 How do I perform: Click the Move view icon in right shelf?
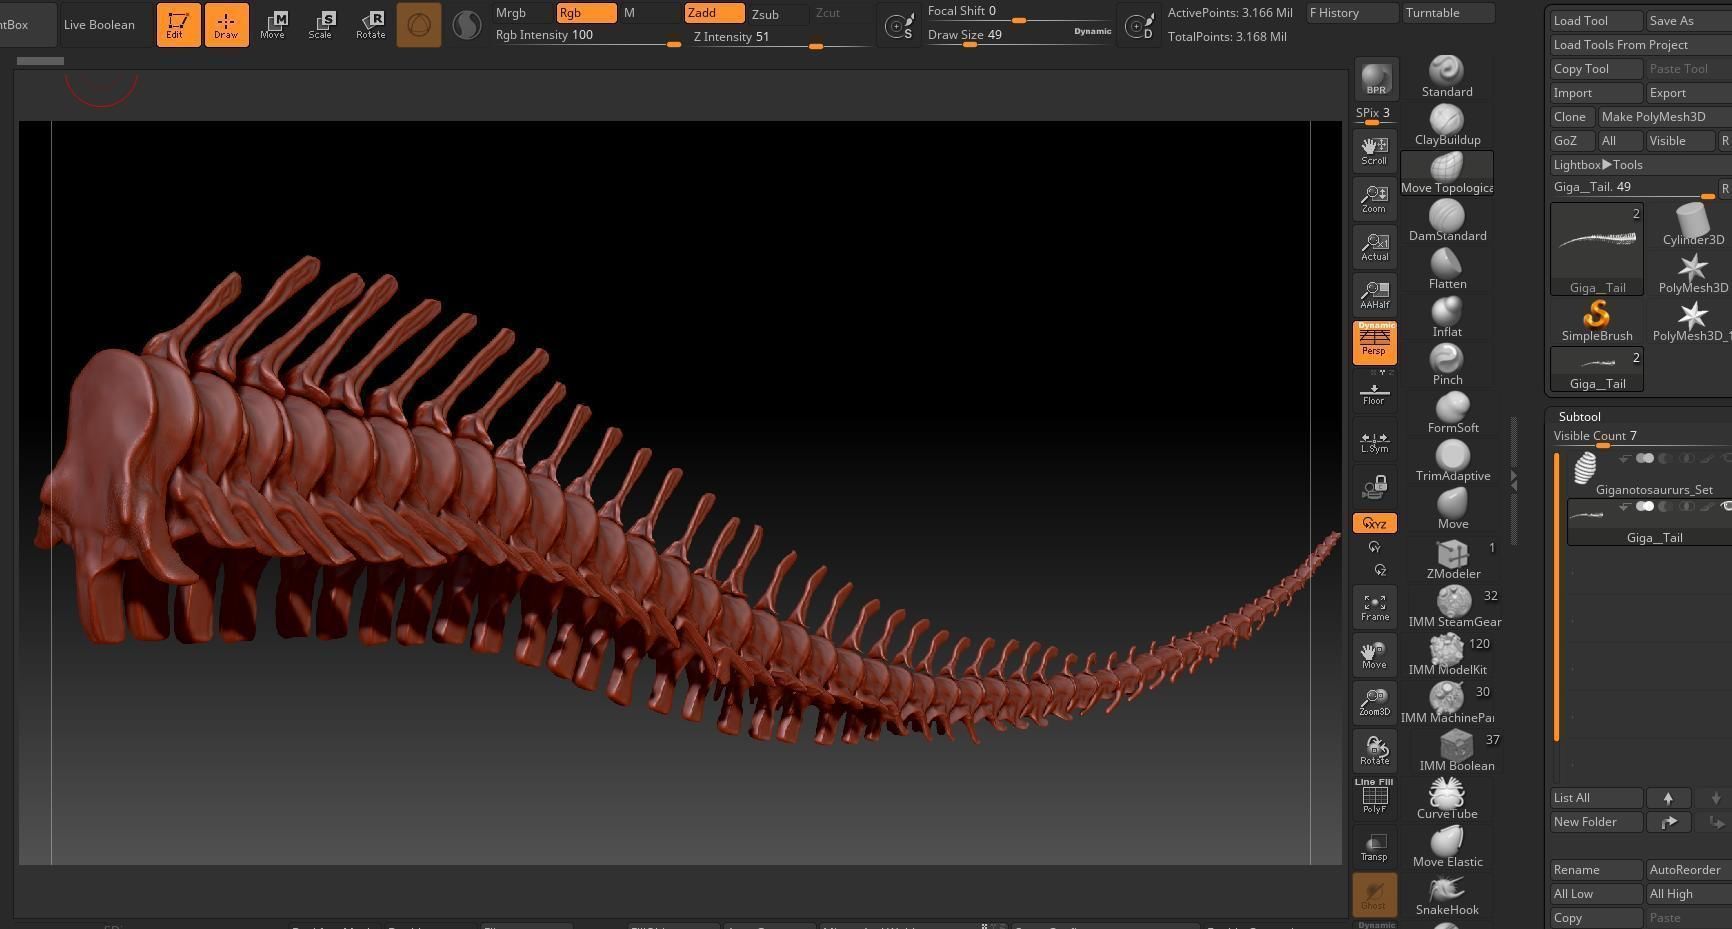coord(1375,655)
